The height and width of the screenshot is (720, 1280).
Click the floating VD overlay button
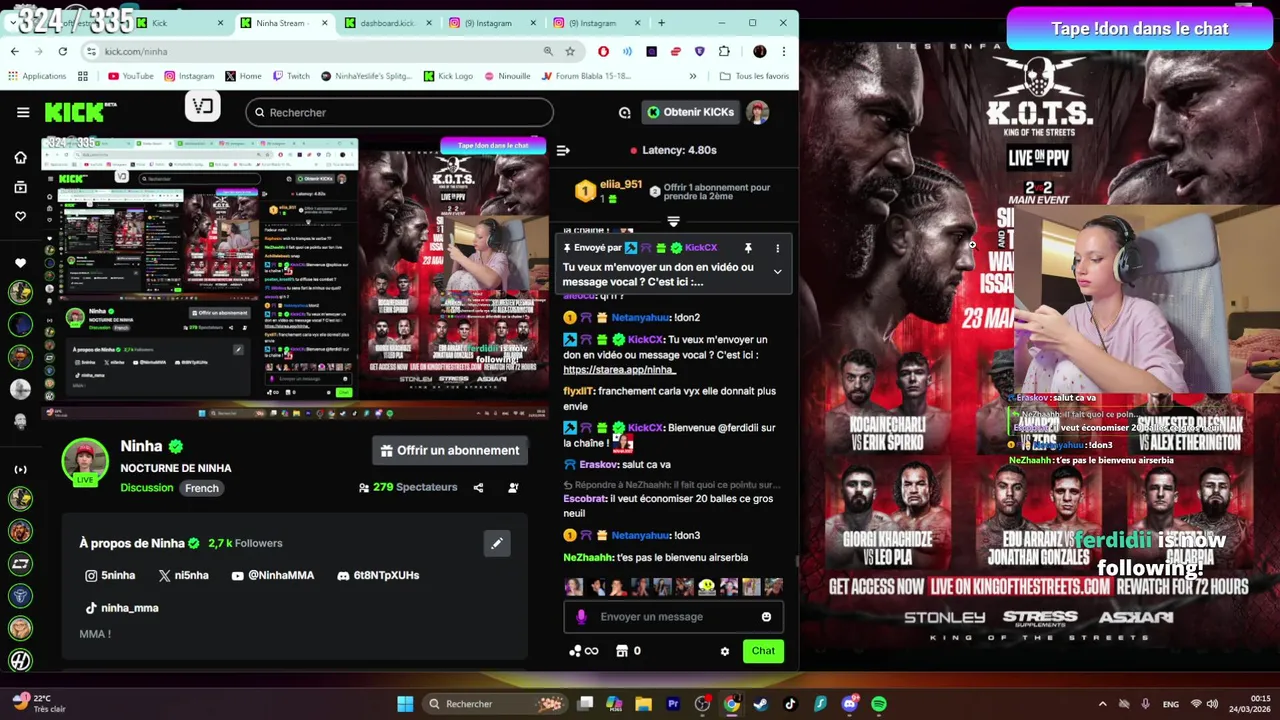pyautogui.click(x=203, y=106)
